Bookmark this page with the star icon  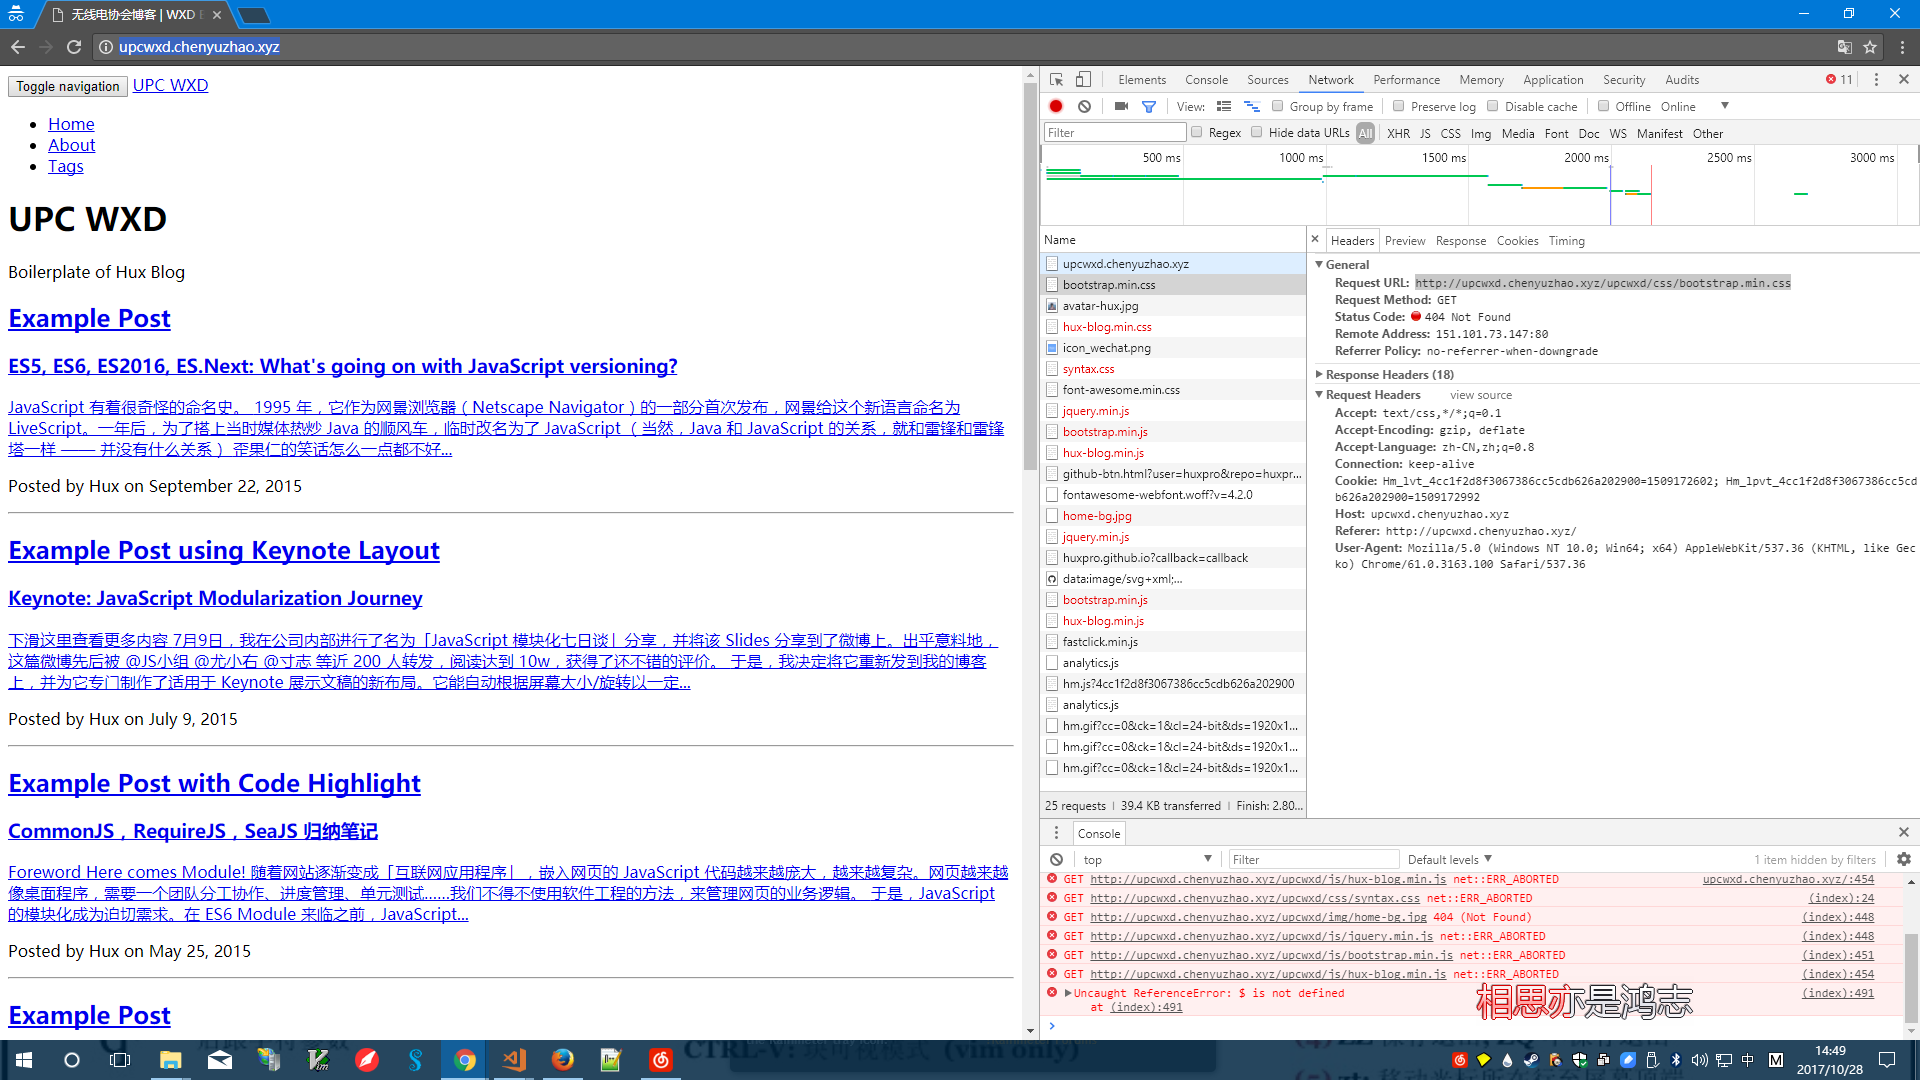click(1870, 47)
